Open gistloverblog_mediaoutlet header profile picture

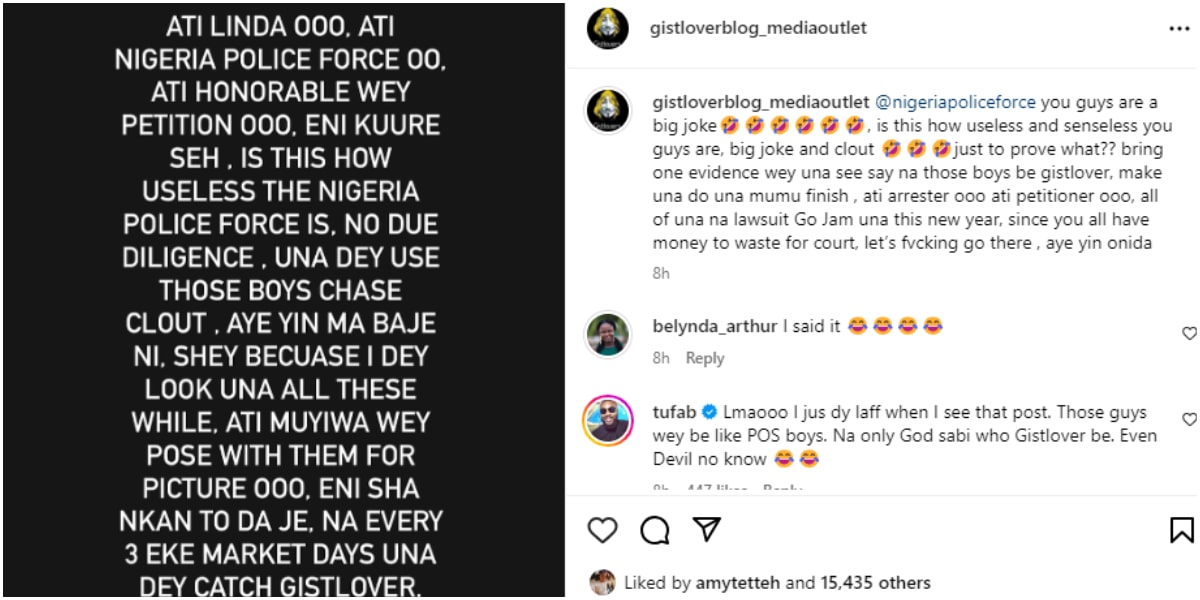click(x=608, y=29)
